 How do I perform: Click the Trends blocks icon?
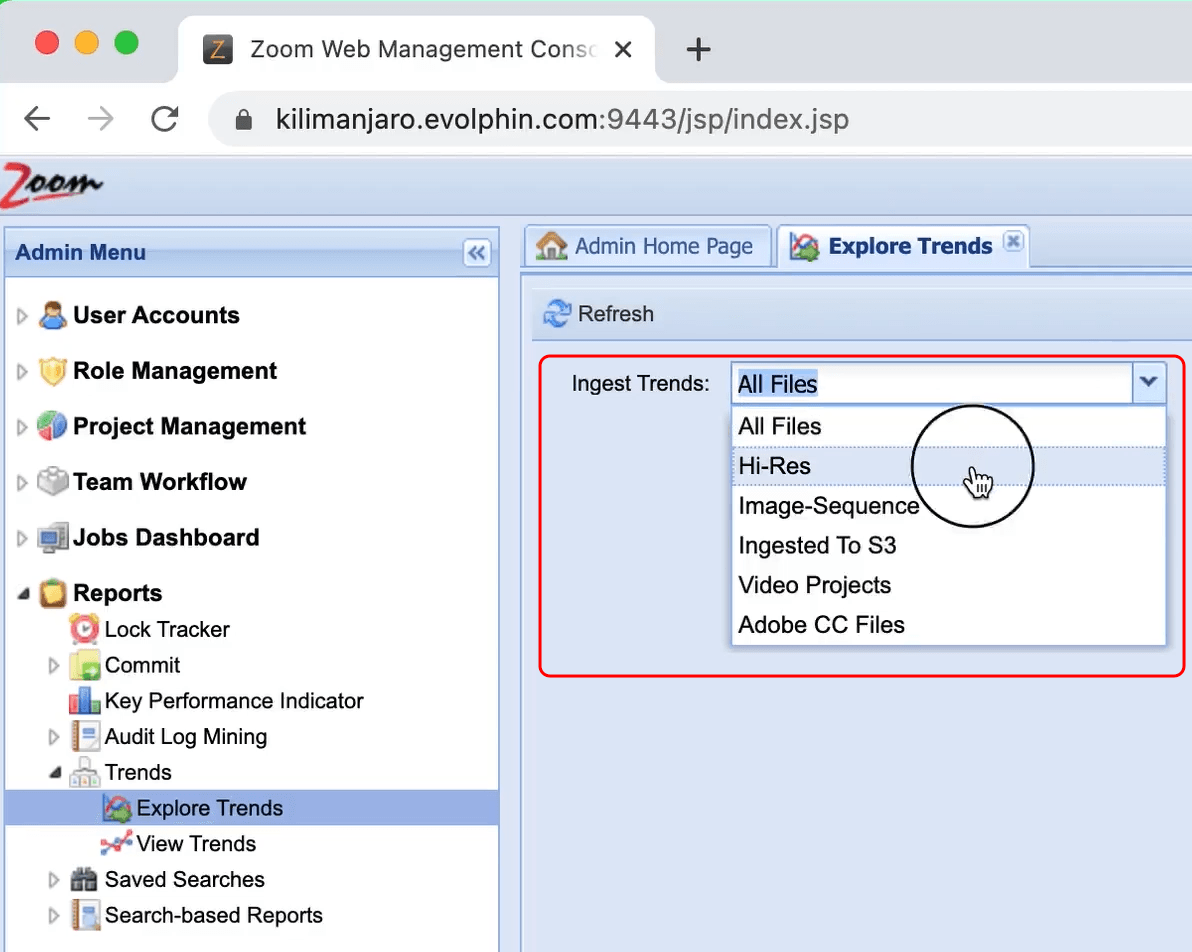tap(84, 772)
